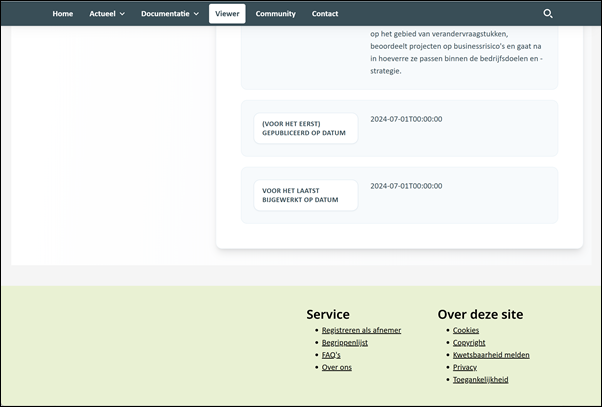Screen dimensions: 602x407
Task: Open the Cookies link
Action: click(466, 330)
